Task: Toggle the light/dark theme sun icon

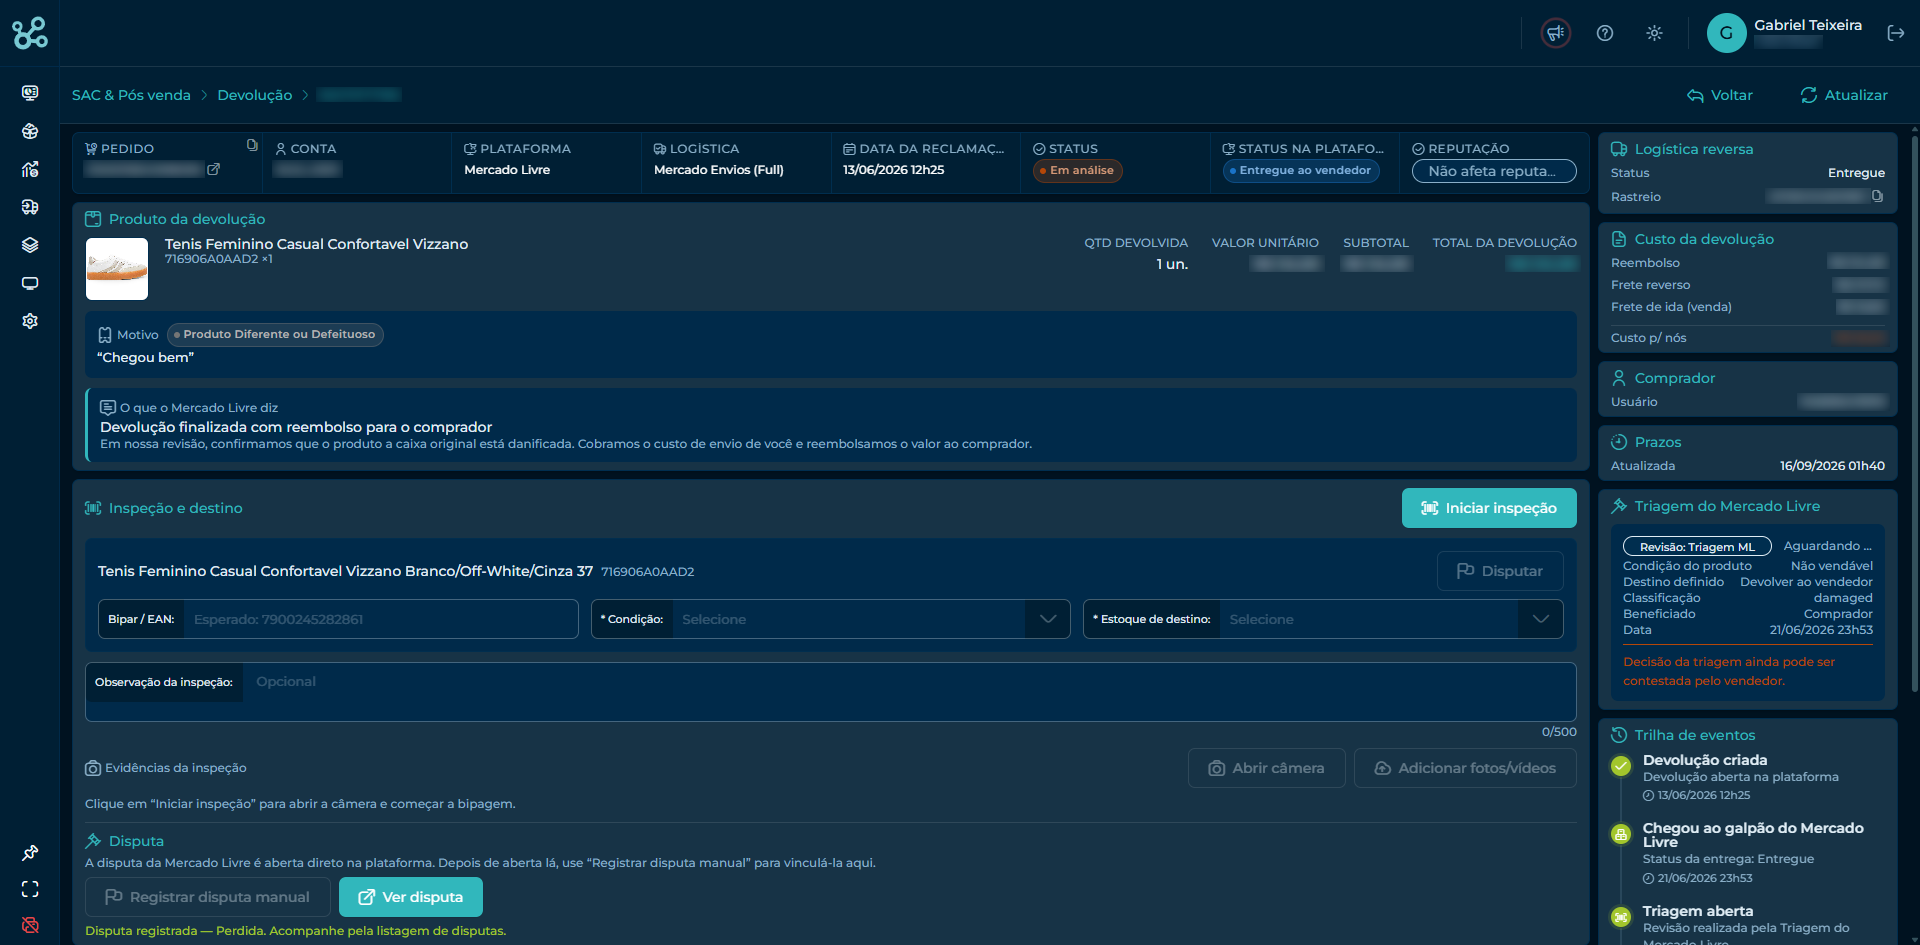Action: (1654, 33)
